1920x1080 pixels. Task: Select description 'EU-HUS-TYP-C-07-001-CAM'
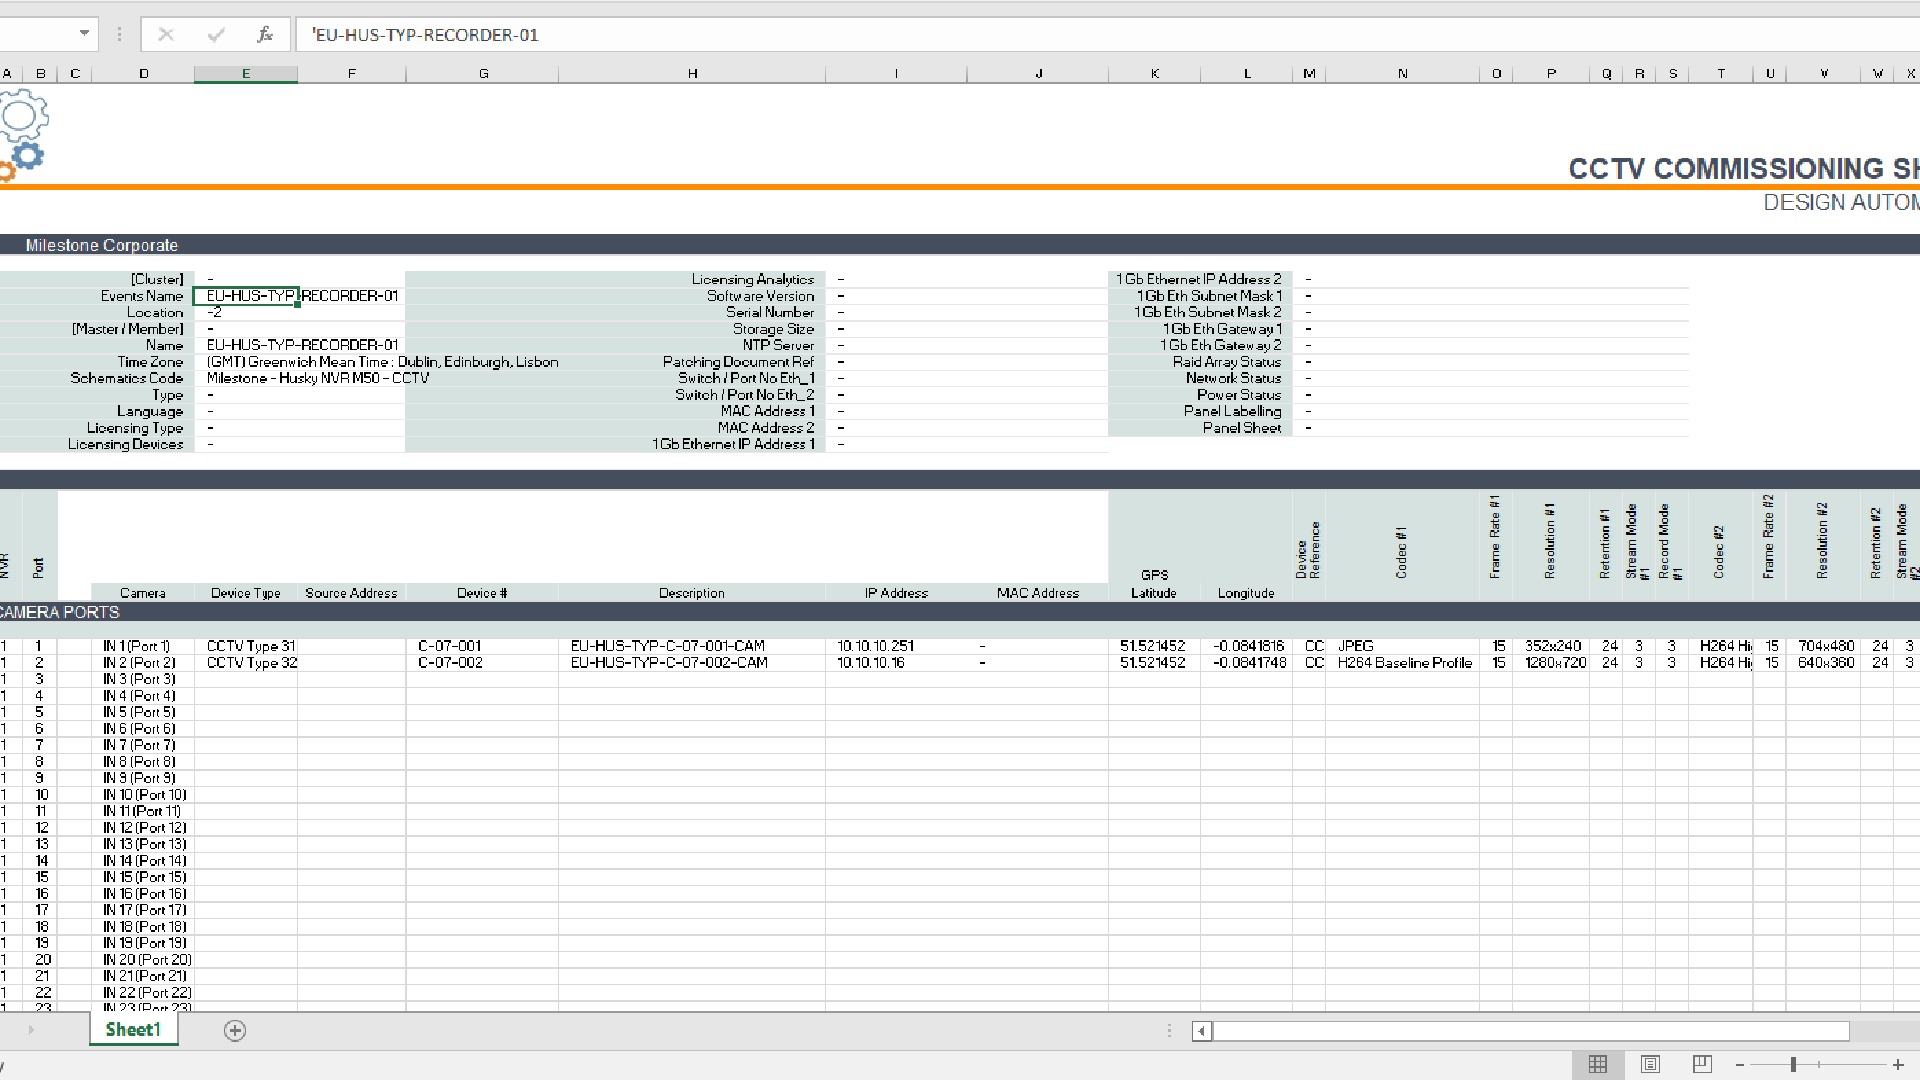click(x=692, y=646)
